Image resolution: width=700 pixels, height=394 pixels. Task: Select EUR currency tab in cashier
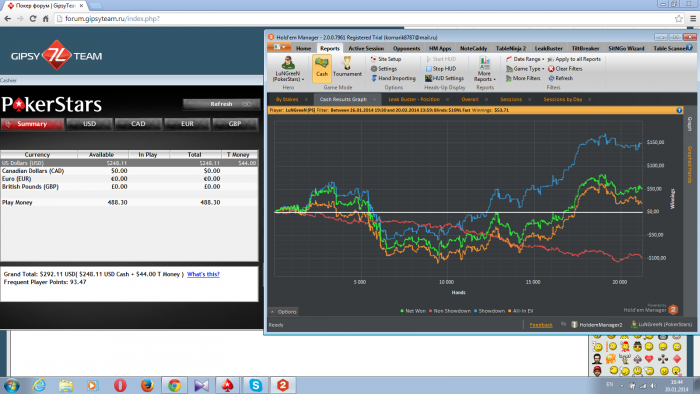187,124
